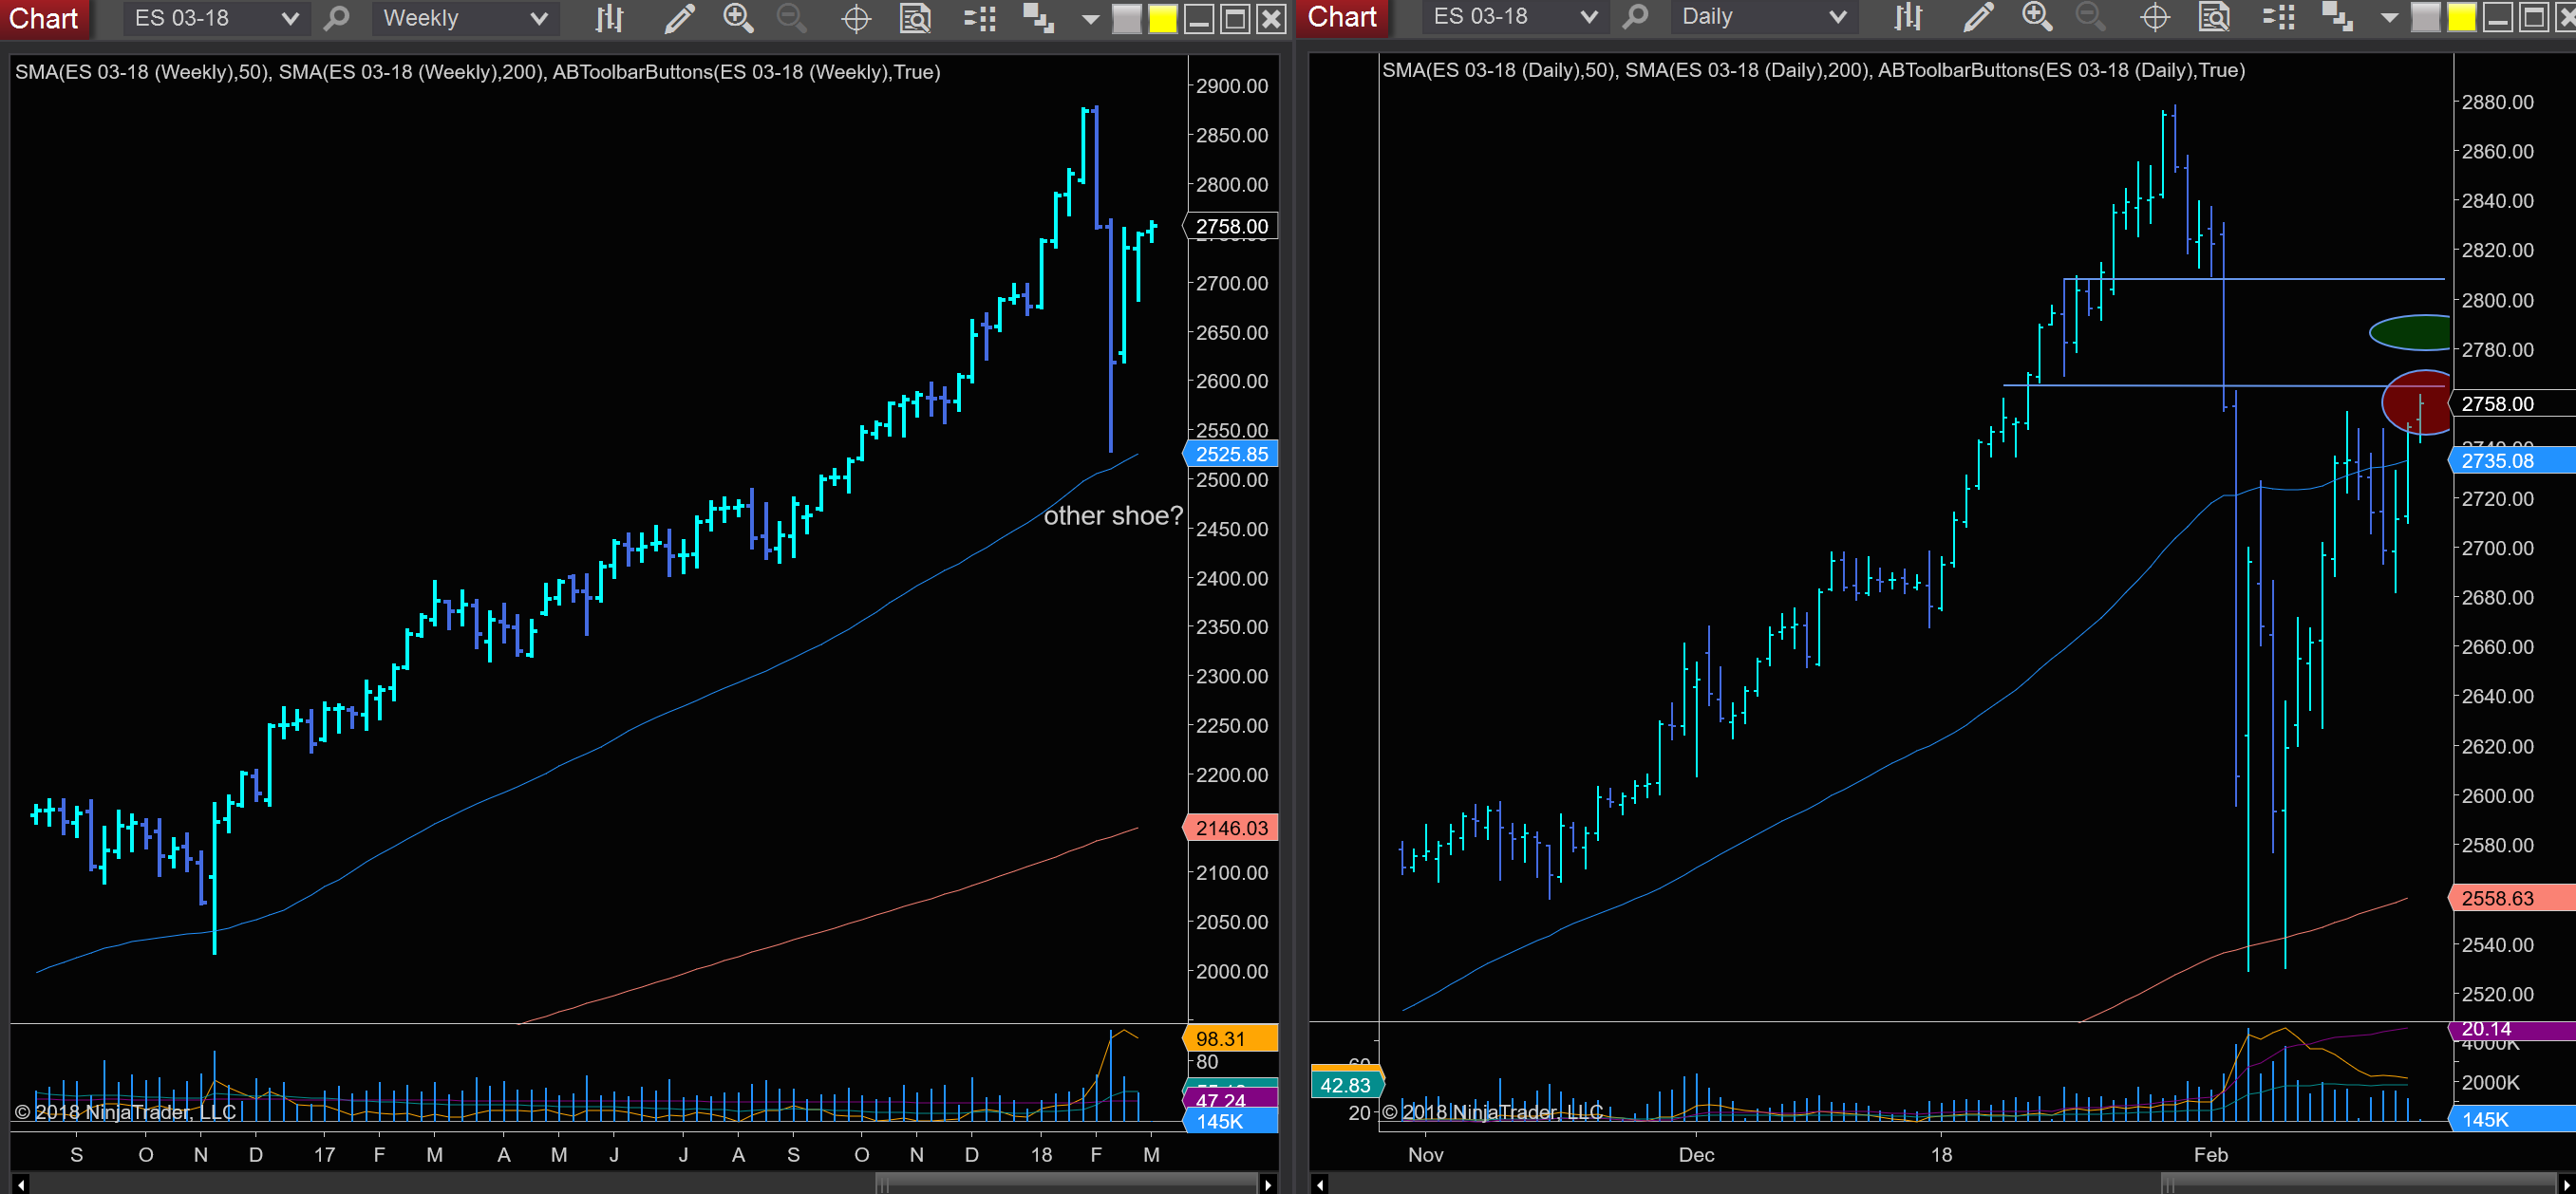Click the '17' year label on Weekly time axis
The height and width of the screenshot is (1194, 2576).
click(324, 1155)
